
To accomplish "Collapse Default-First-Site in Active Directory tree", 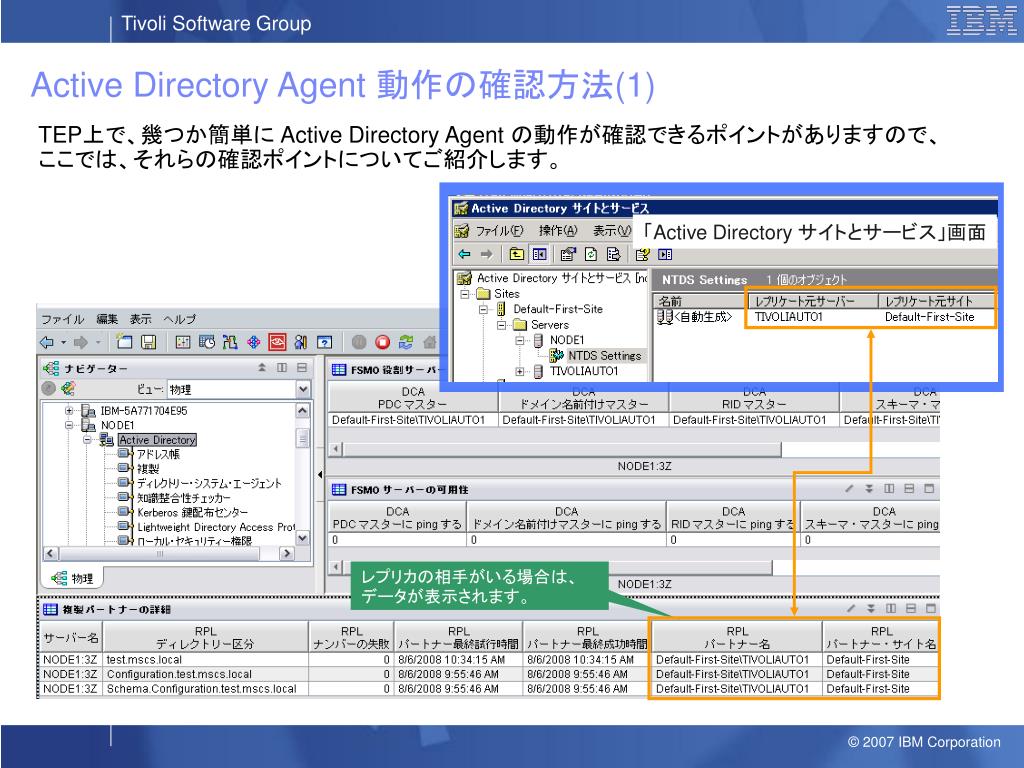I will [x=483, y=309].
